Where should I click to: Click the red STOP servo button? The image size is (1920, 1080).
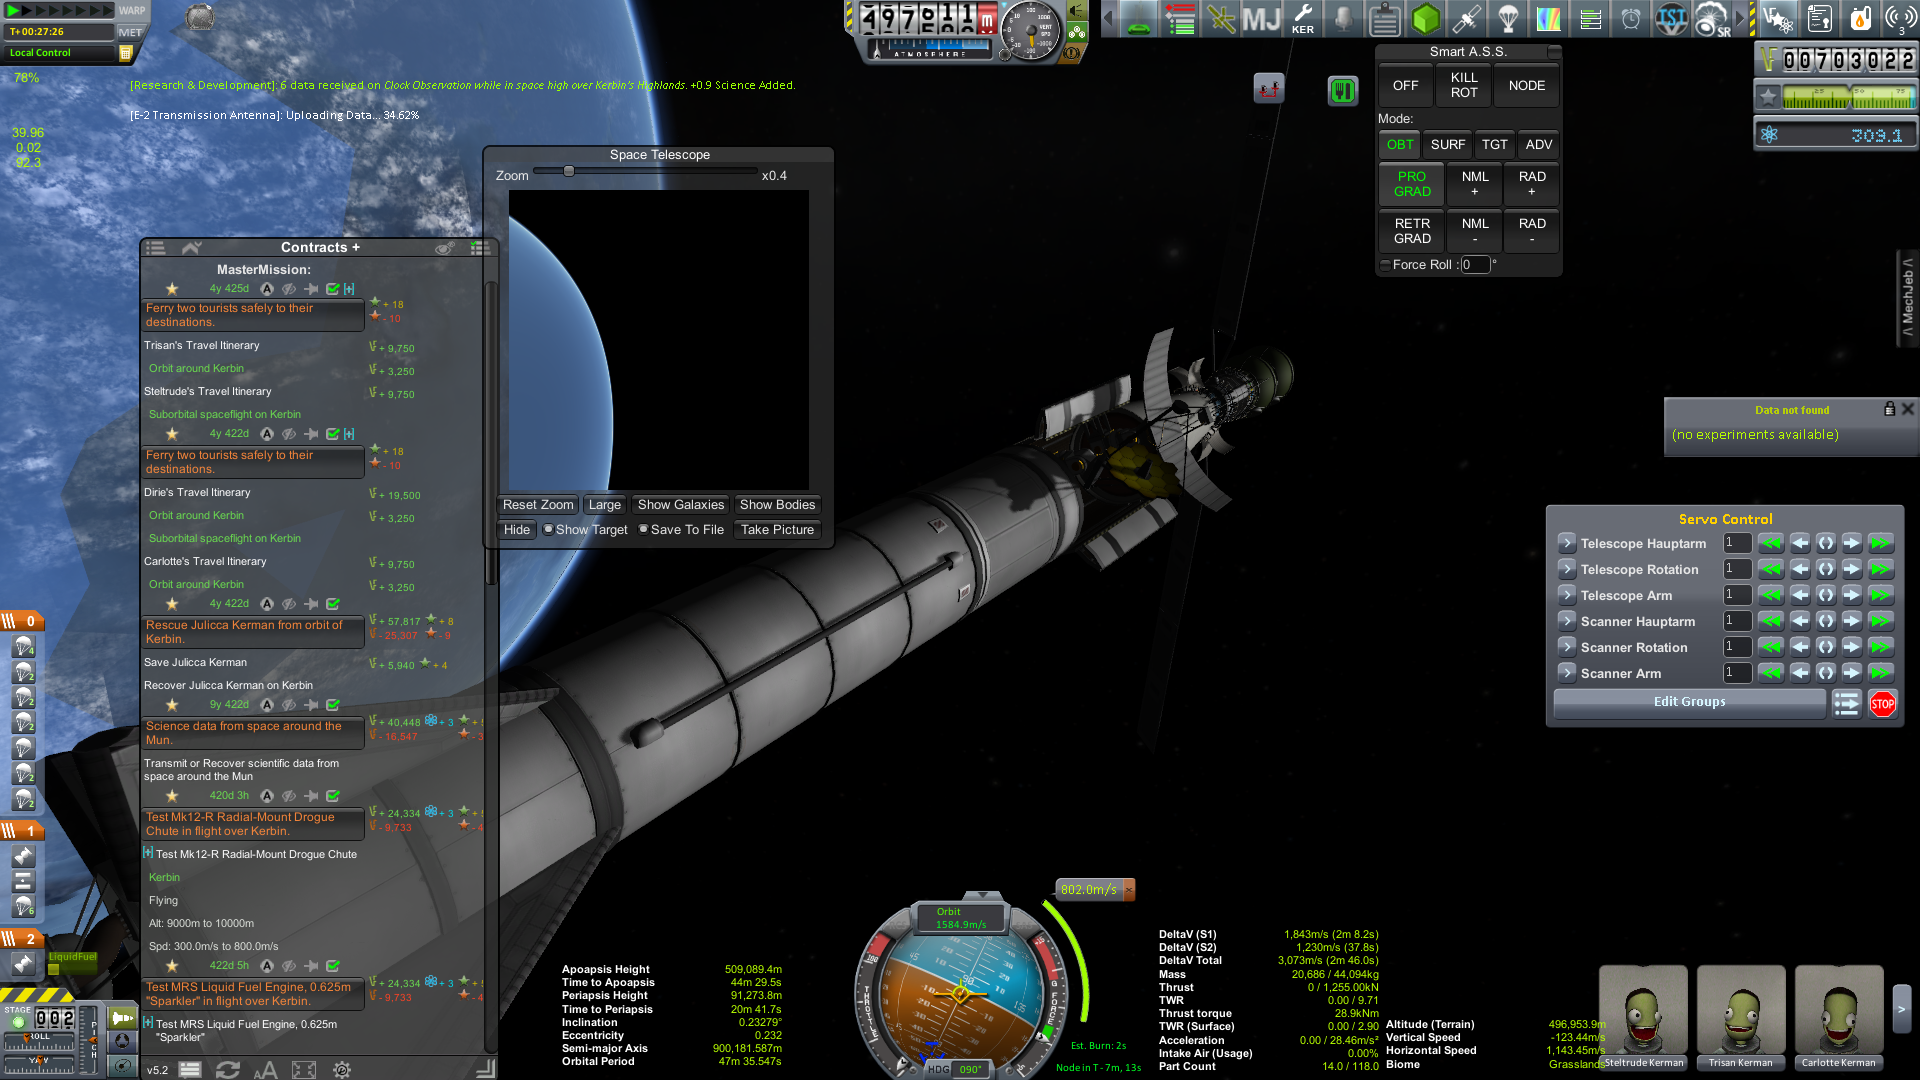pos(1882,704)
